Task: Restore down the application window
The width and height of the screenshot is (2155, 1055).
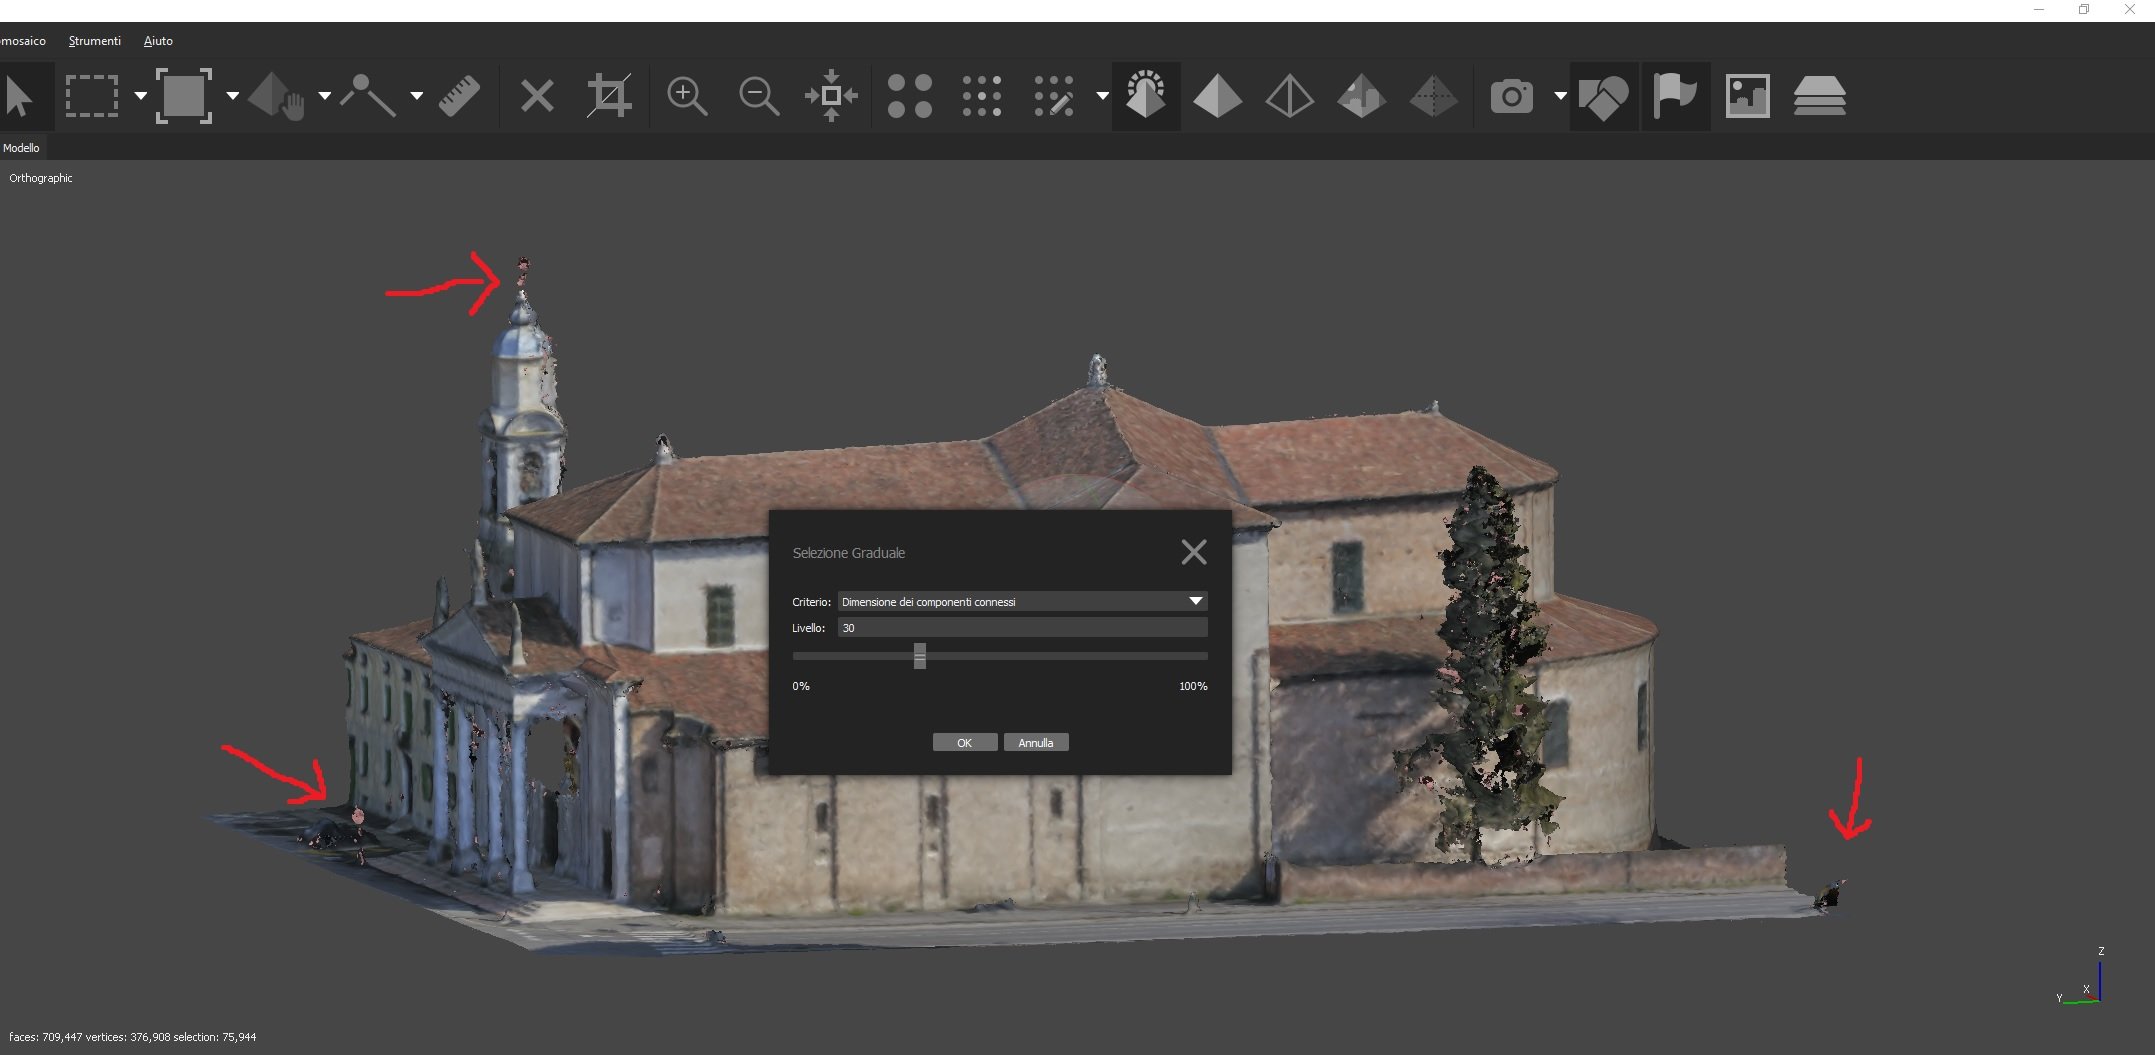Action: pos(2084,10)
